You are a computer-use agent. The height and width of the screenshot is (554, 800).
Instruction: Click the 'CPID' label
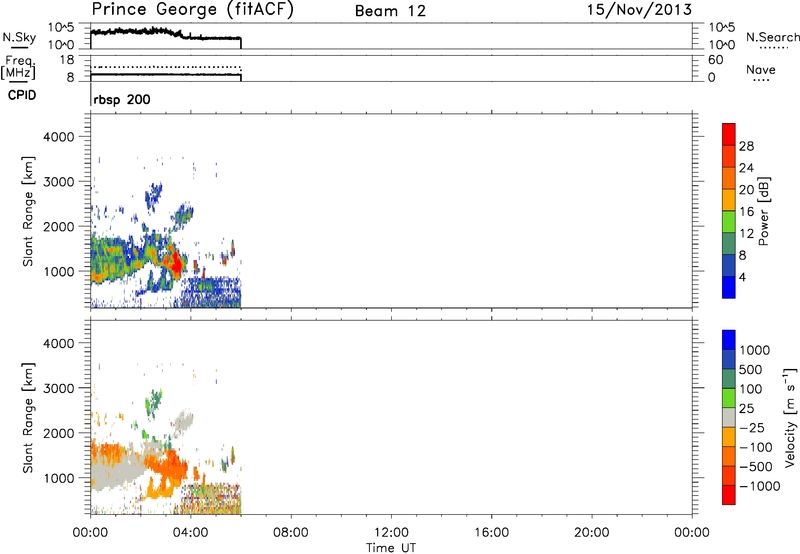point(22,95)
